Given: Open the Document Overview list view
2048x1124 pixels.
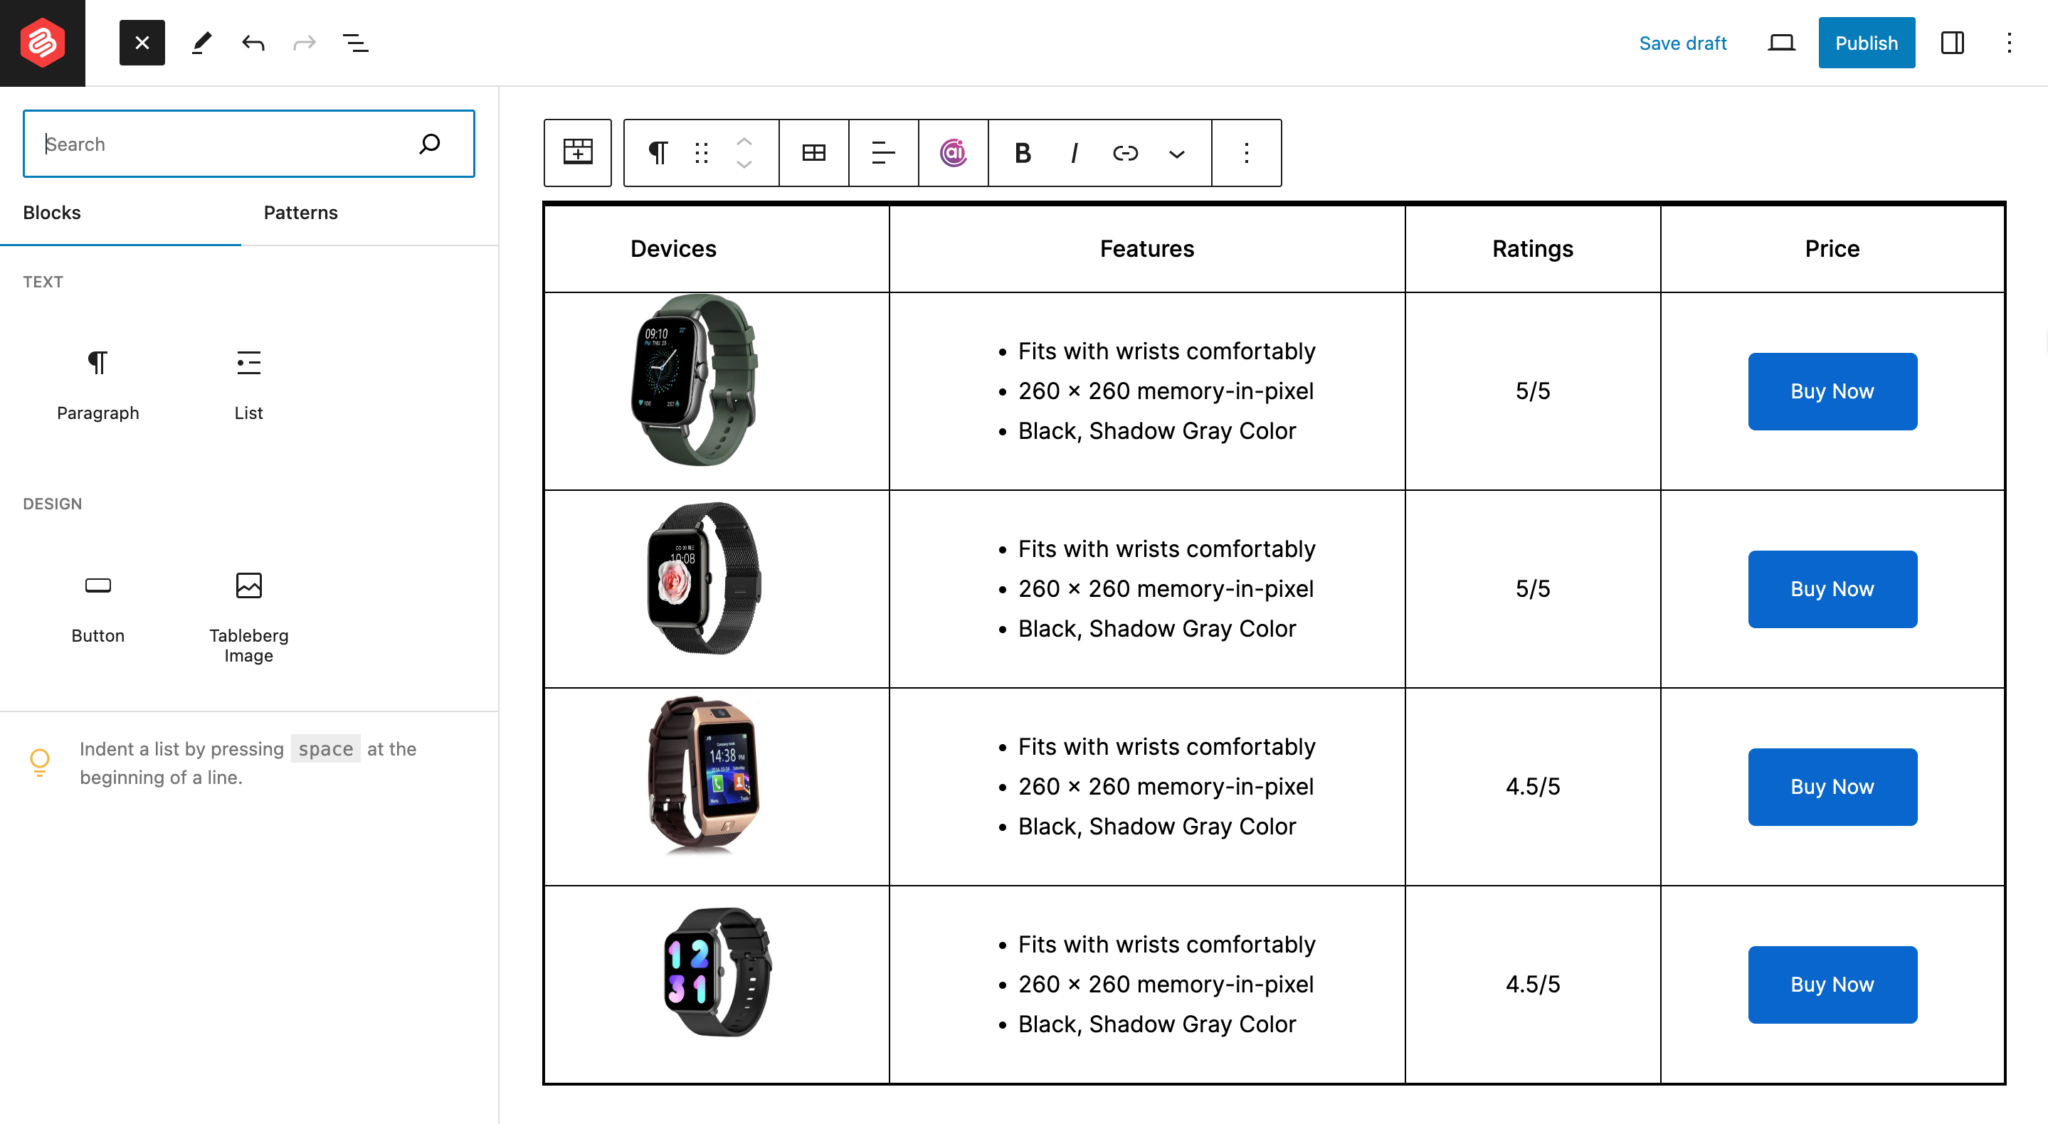Looking at the screenshot, I should click(355, 43).
